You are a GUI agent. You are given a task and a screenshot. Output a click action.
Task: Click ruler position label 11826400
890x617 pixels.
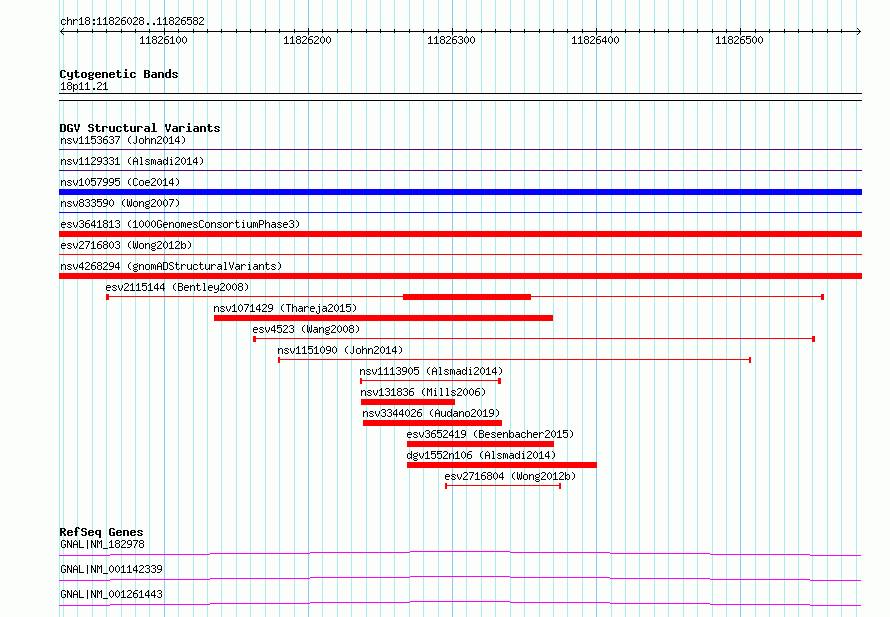[595, 40]
